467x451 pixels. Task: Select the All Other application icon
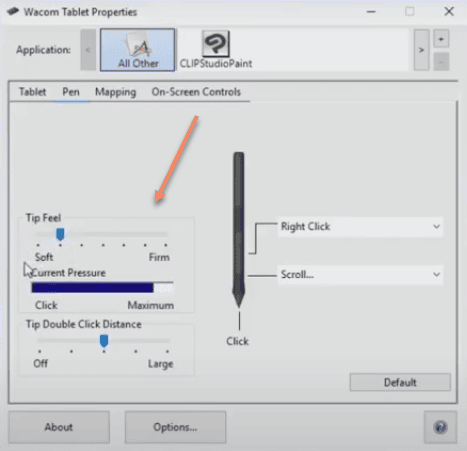(137, 50)
